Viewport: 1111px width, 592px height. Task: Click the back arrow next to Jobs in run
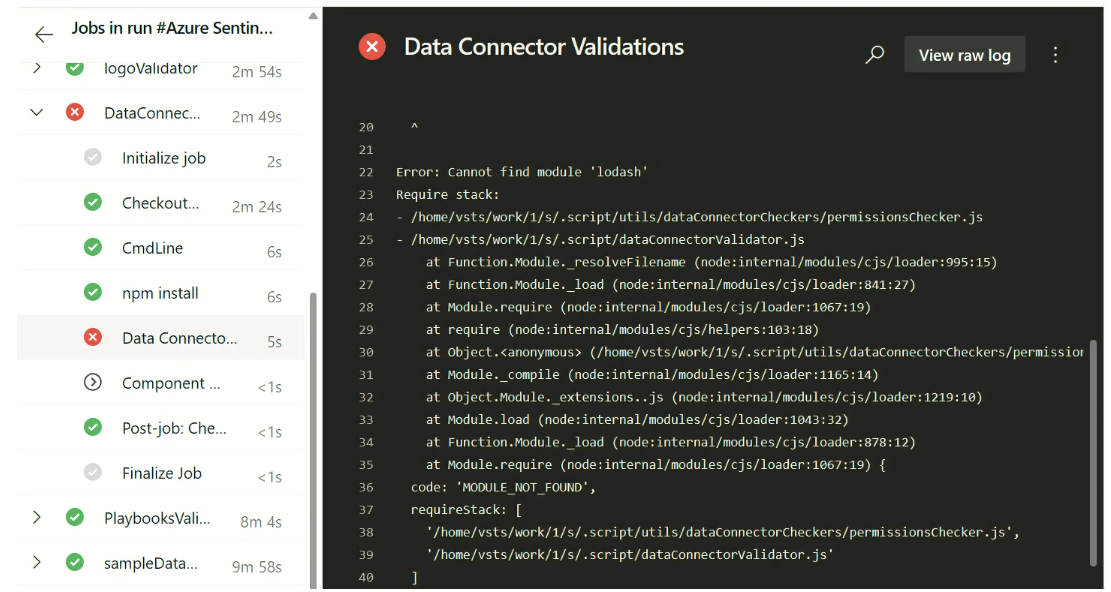pos(44,34)
